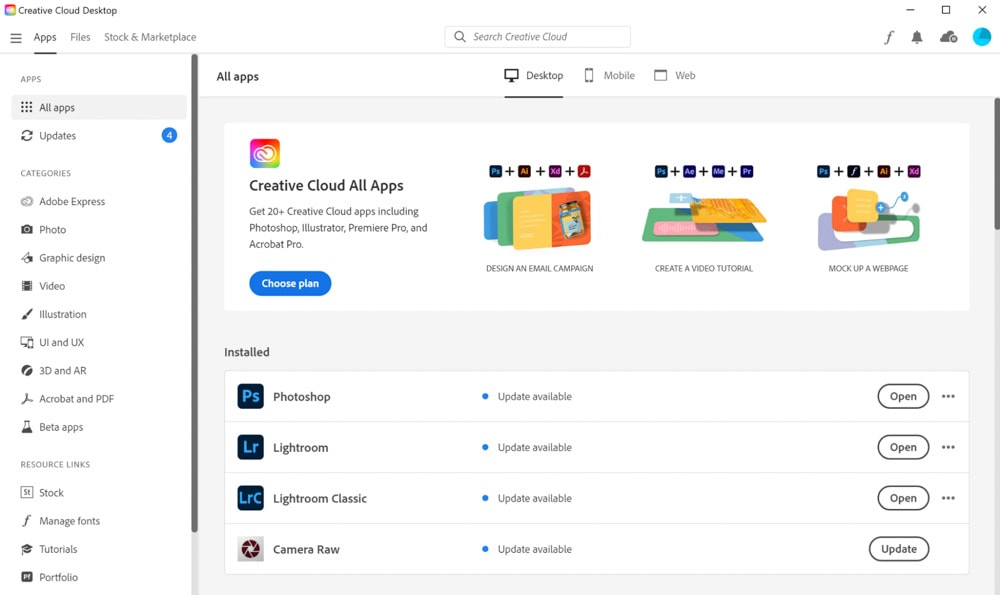This screenshot has width=1000, height=595.
Task: Click the sidebar vertical scrollbar
Action: [195, 293]
